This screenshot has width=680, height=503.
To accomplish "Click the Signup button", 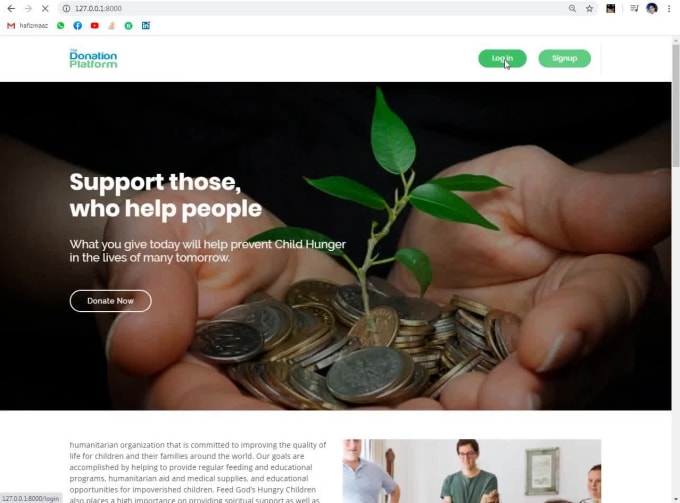I will pos(564,59).
